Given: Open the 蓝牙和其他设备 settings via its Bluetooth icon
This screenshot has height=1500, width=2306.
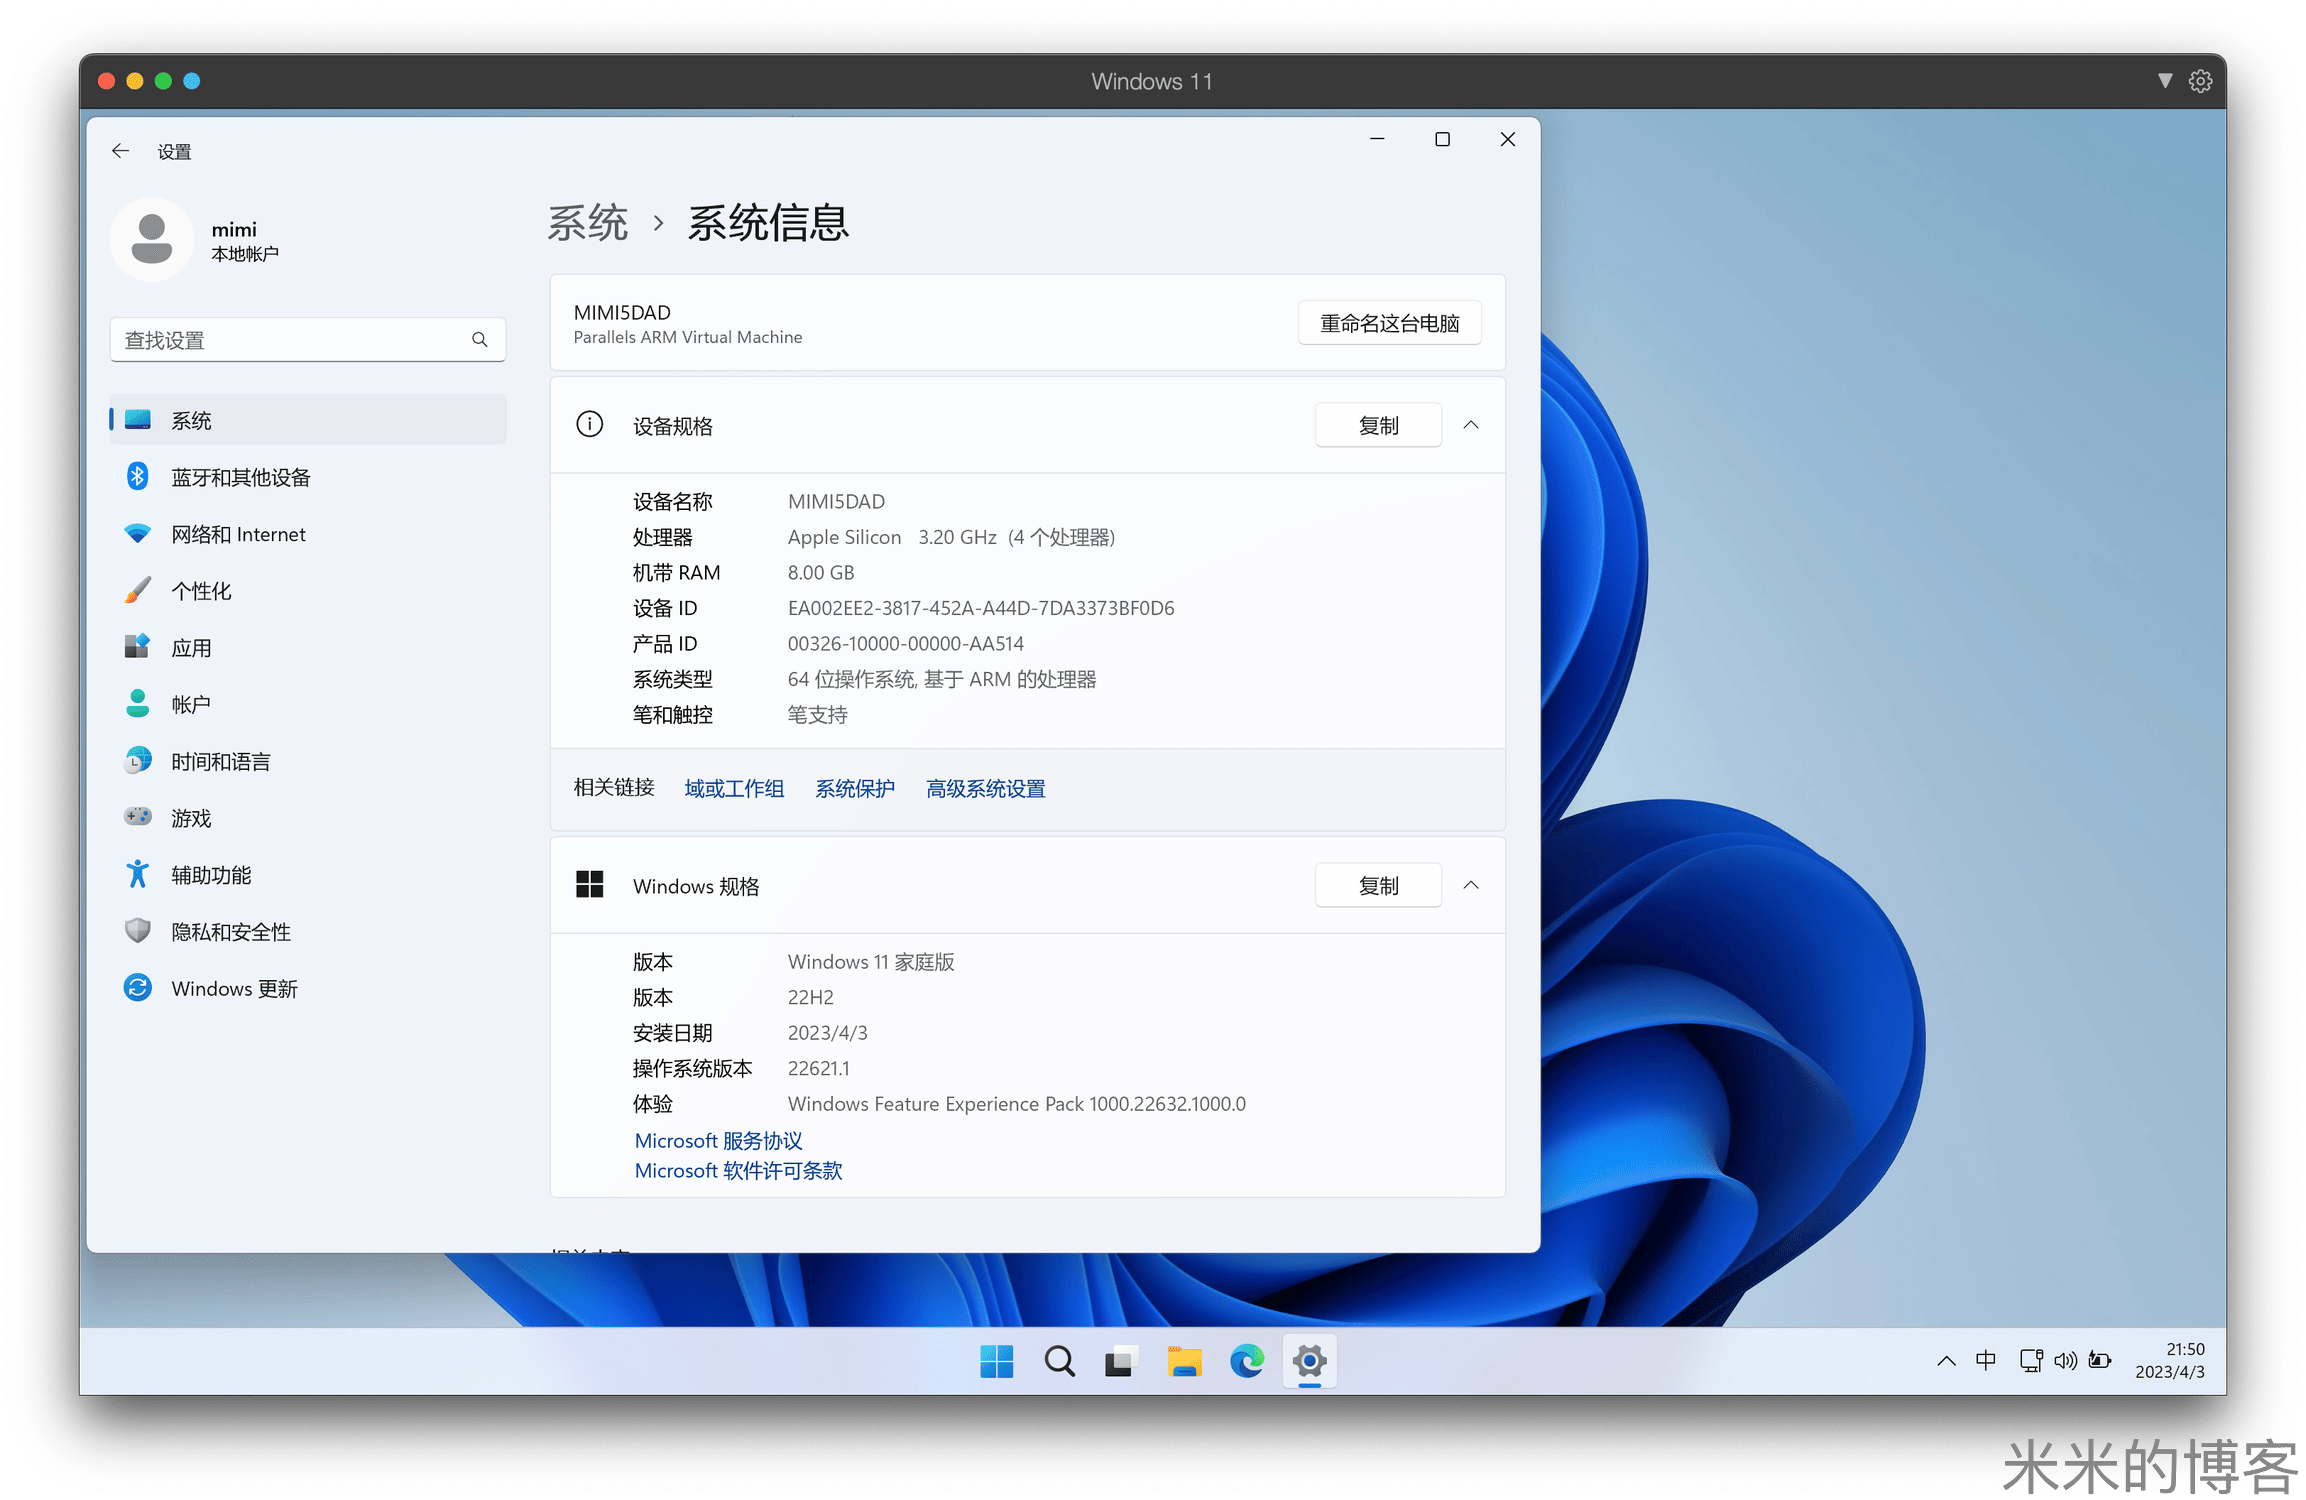Looking at the screenshot, I should pos(137,477).
